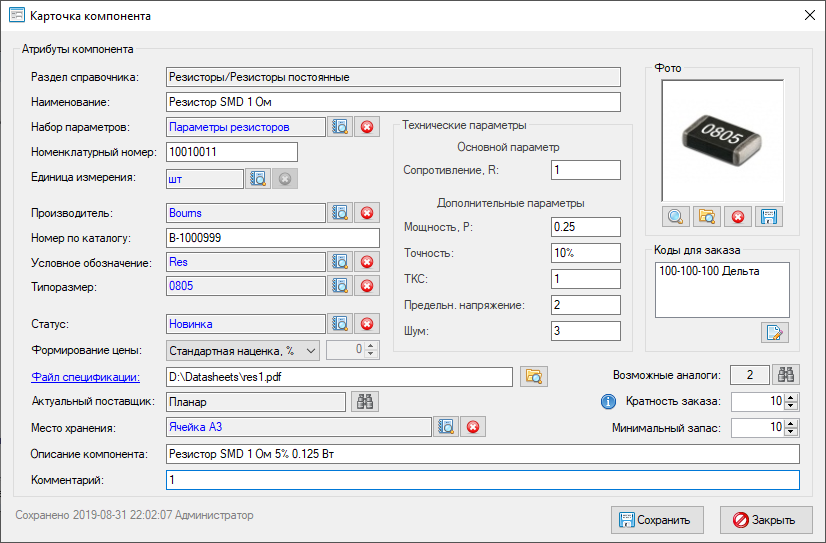Click the info icon near Кратность заказа
The height and width of the screenshot is (543, 826).
pos(607,402)
